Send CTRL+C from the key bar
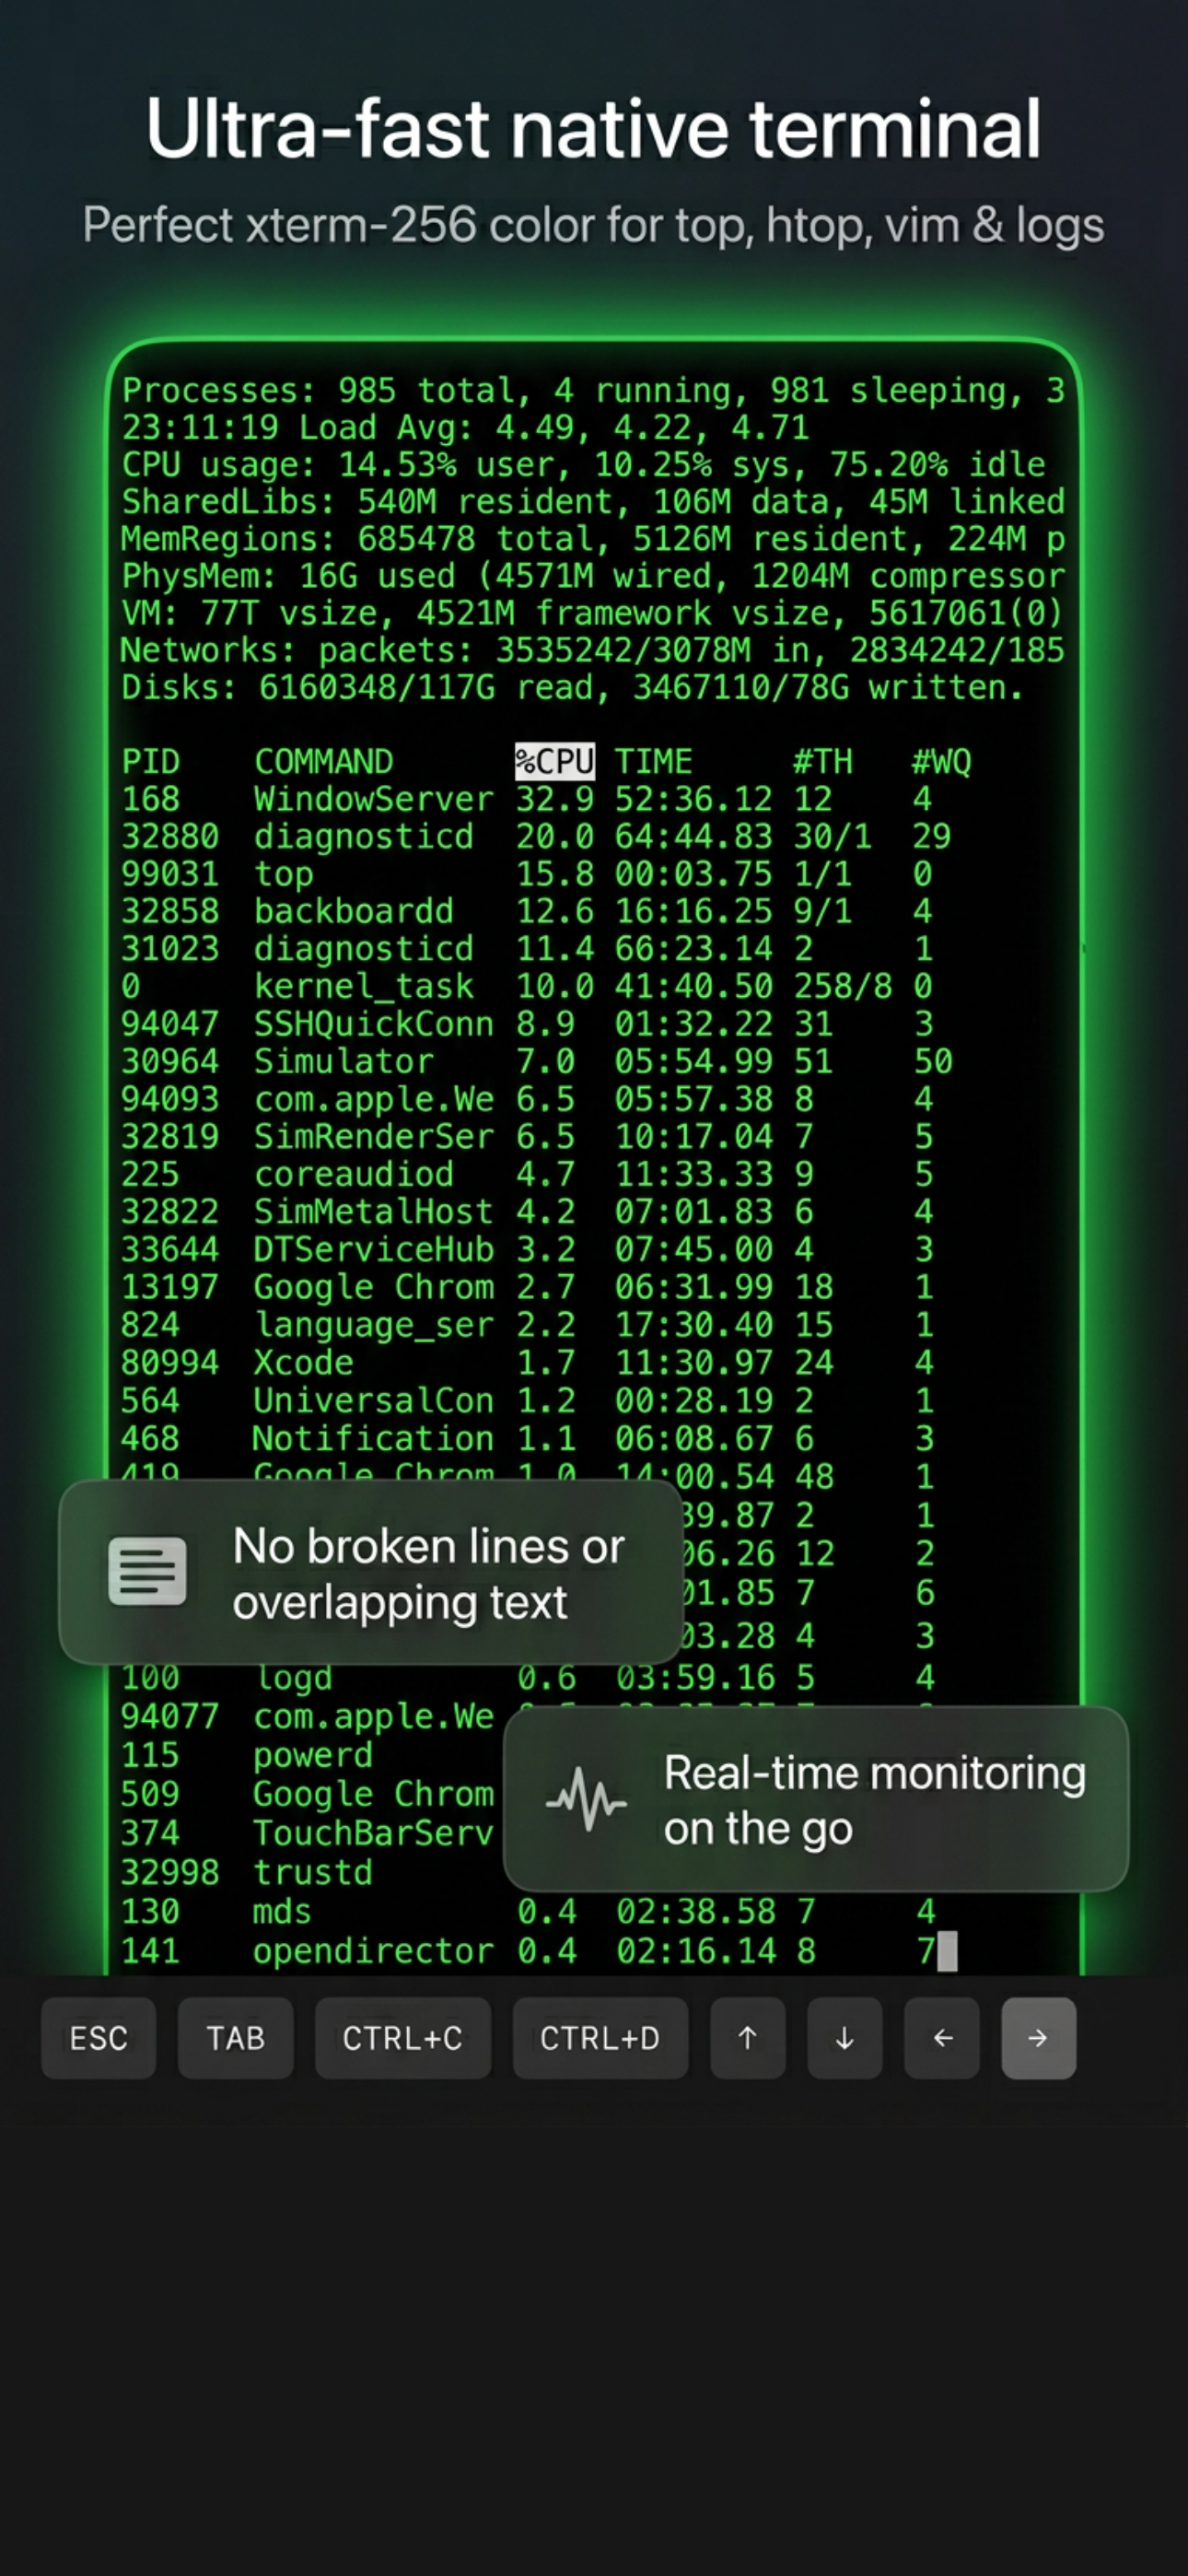Image resolution: width=1188 pixels, height=2576 pixels. click(403, 2038)
